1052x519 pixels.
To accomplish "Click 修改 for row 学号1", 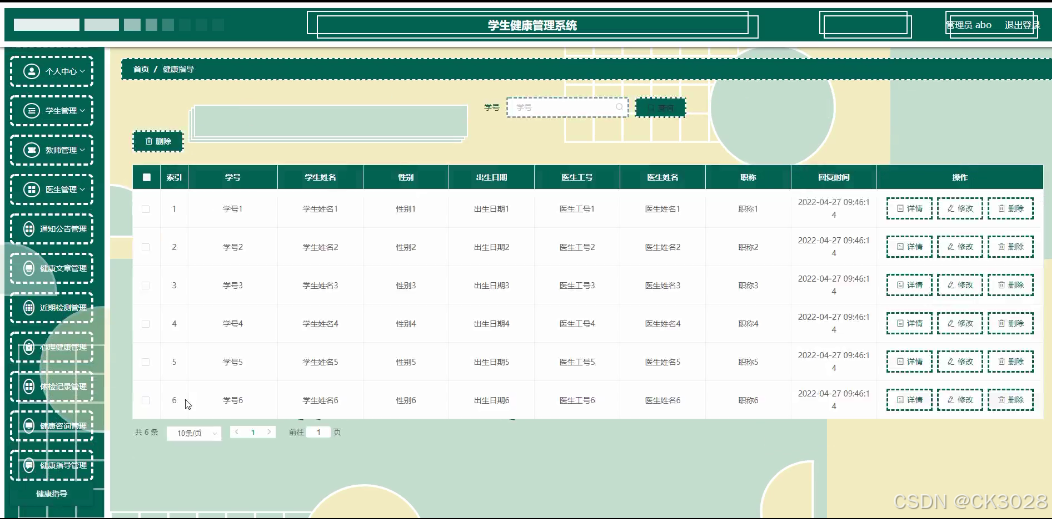I will click(960, 209).
